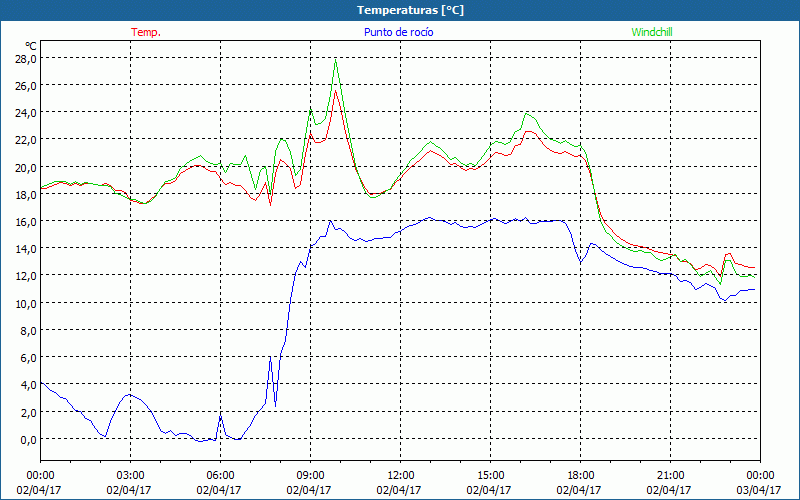Viewport: 800px width, 500px height.
Task: Click the 06:00 time axis label
Action: (x=220, y=476)
